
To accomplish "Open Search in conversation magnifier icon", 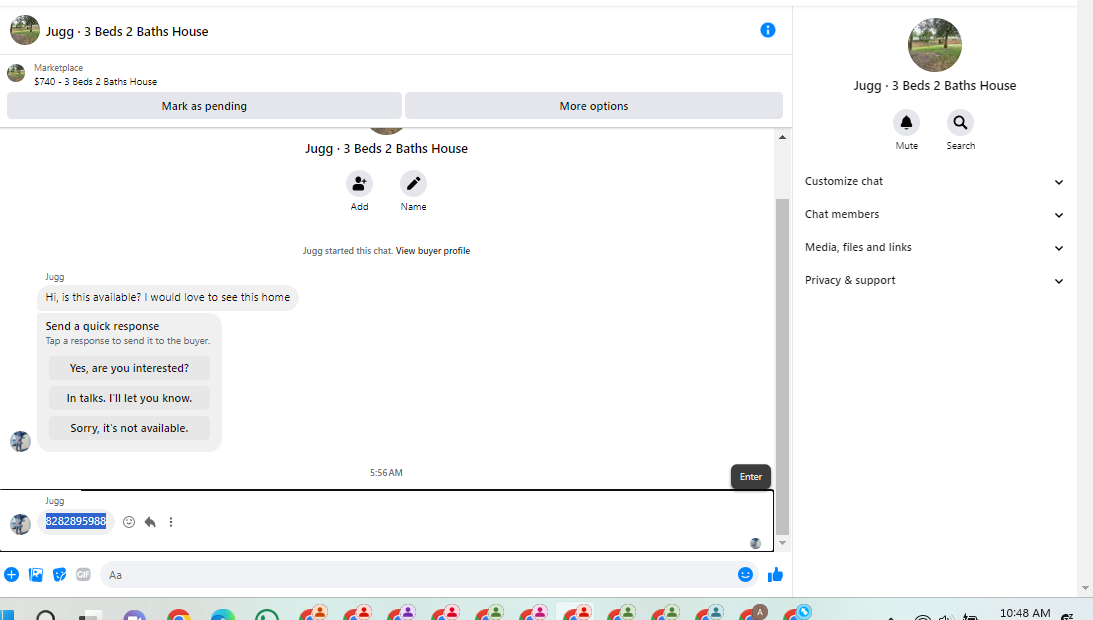I will pyautogui.click(x=961, y=123).
